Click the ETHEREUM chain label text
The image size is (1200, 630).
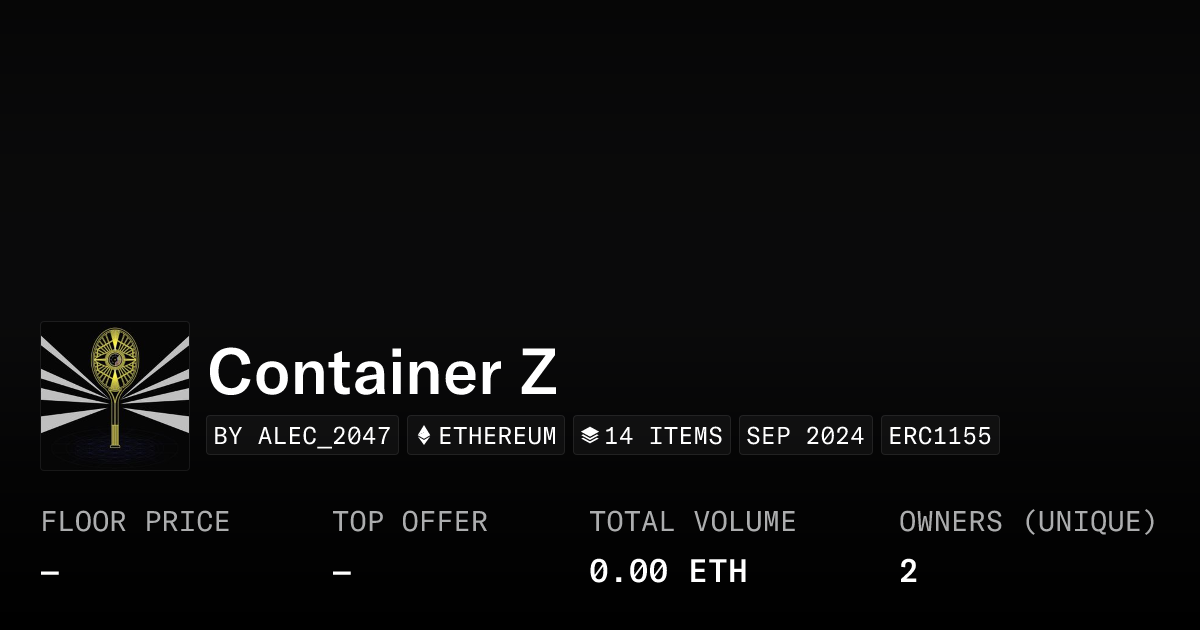(x=497, y=436)
